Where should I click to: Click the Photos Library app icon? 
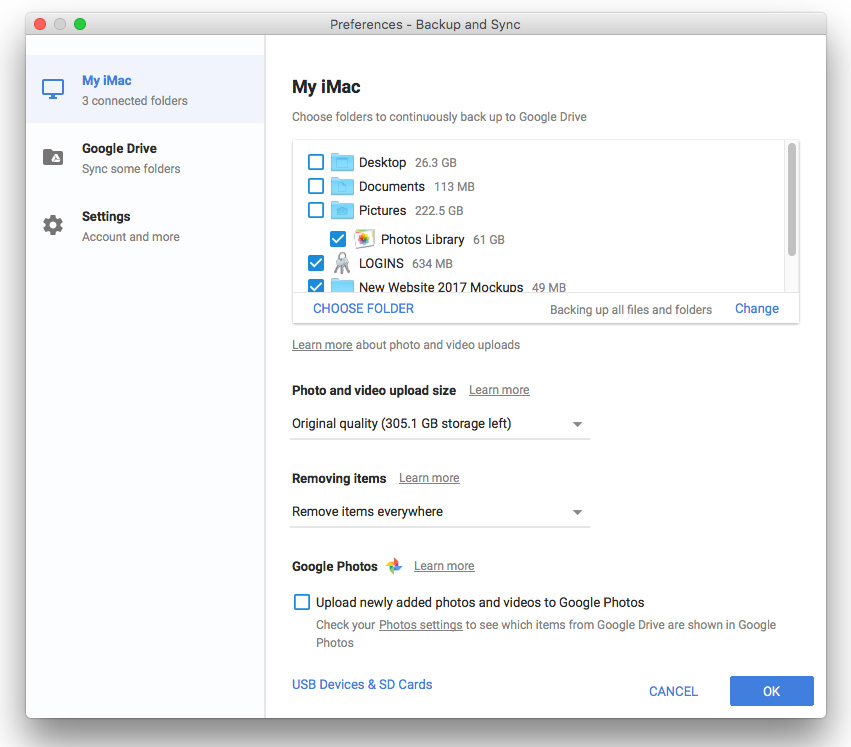(x=363, y=239)
